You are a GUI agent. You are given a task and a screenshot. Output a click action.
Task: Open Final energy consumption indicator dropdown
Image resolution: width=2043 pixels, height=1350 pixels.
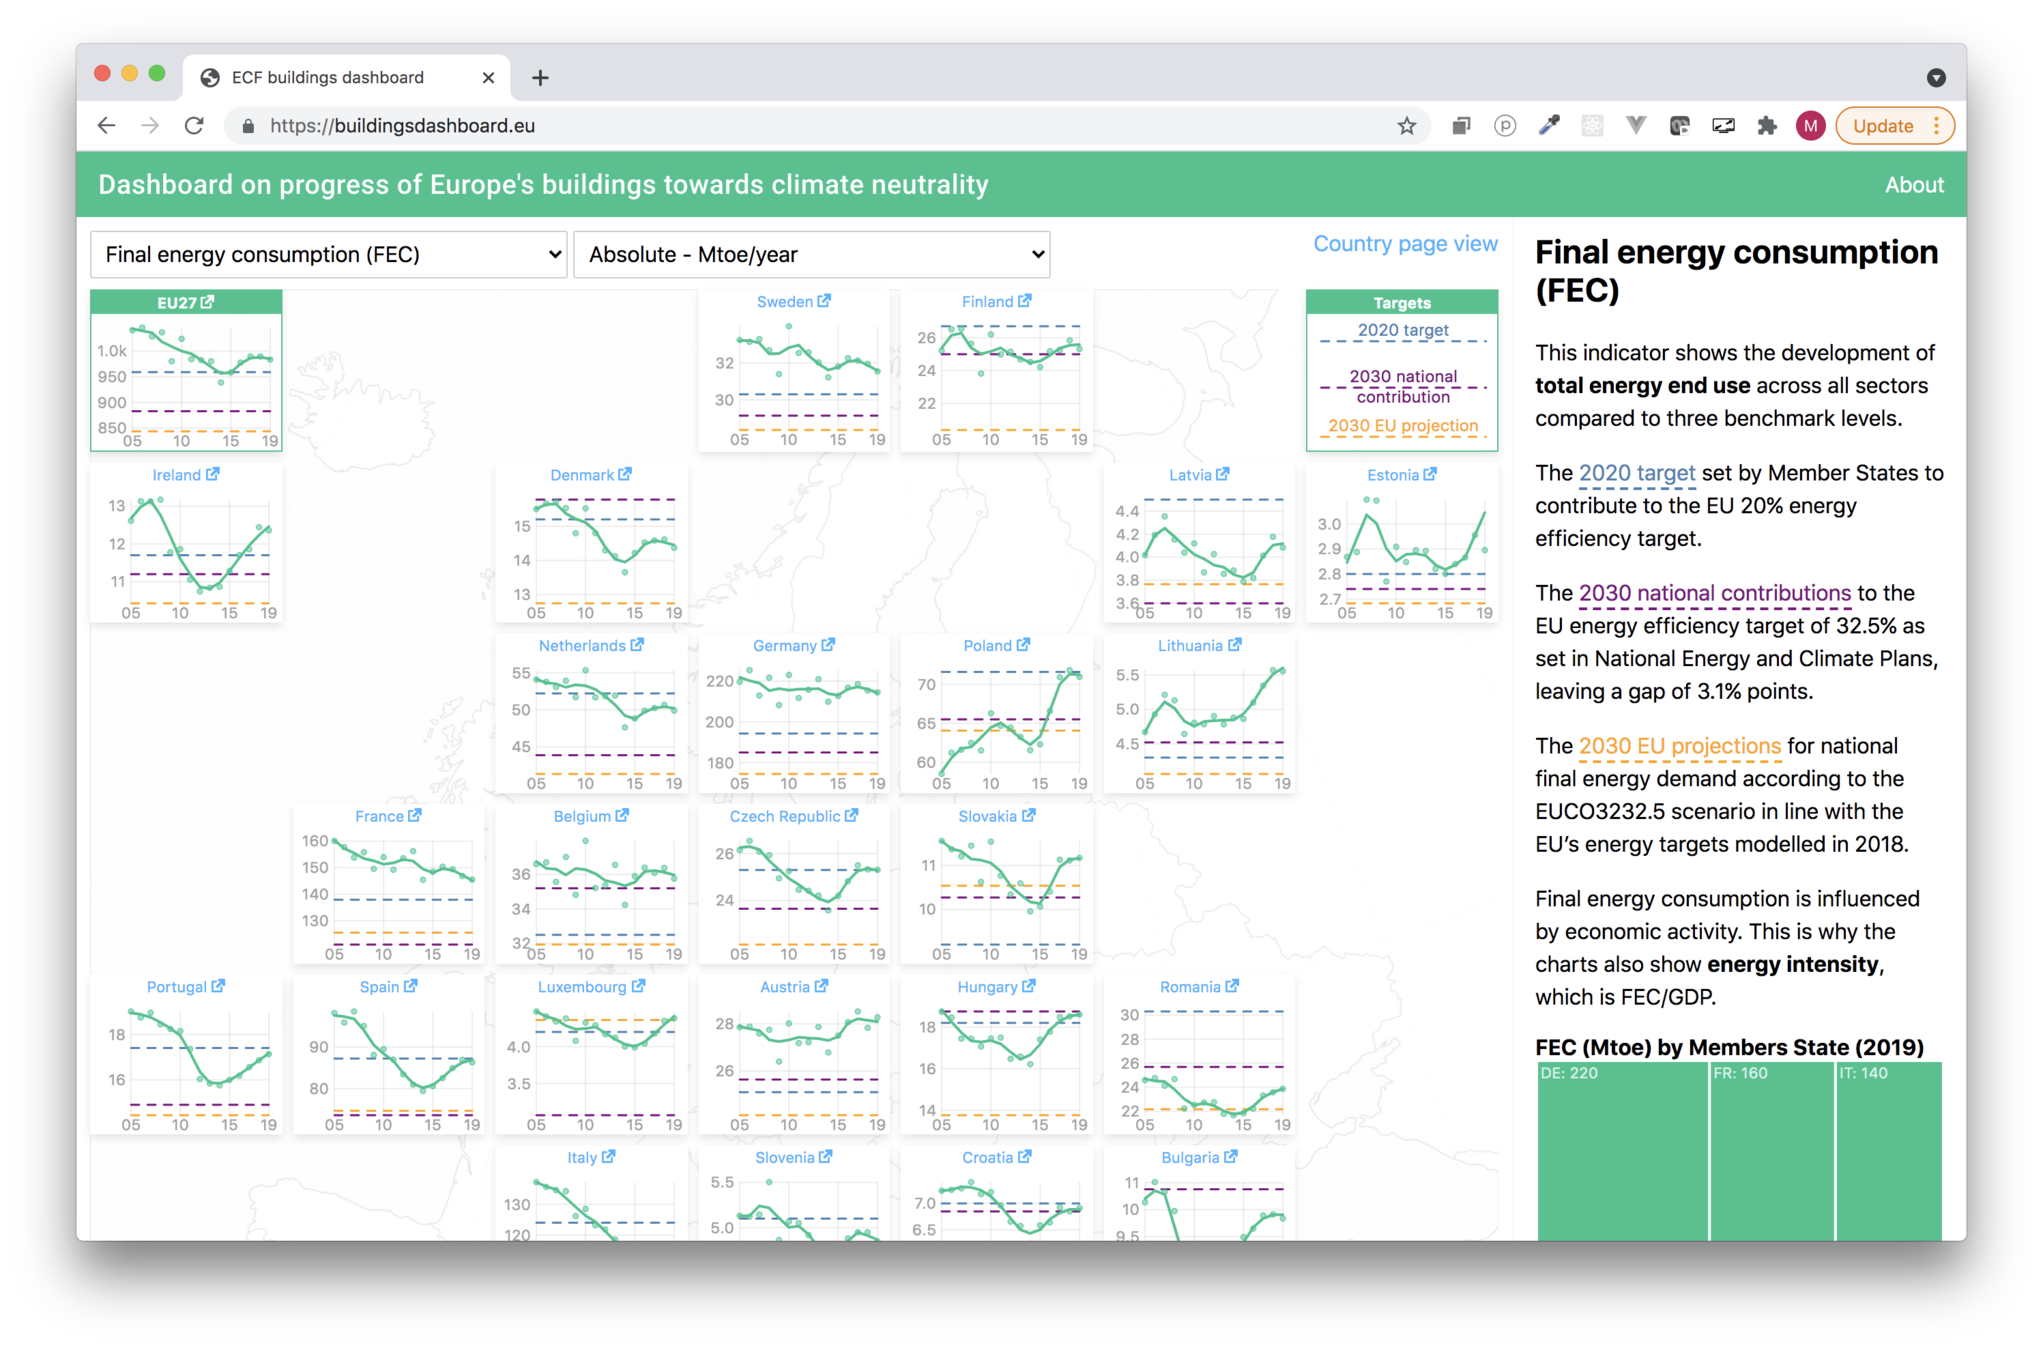(328, 255)
